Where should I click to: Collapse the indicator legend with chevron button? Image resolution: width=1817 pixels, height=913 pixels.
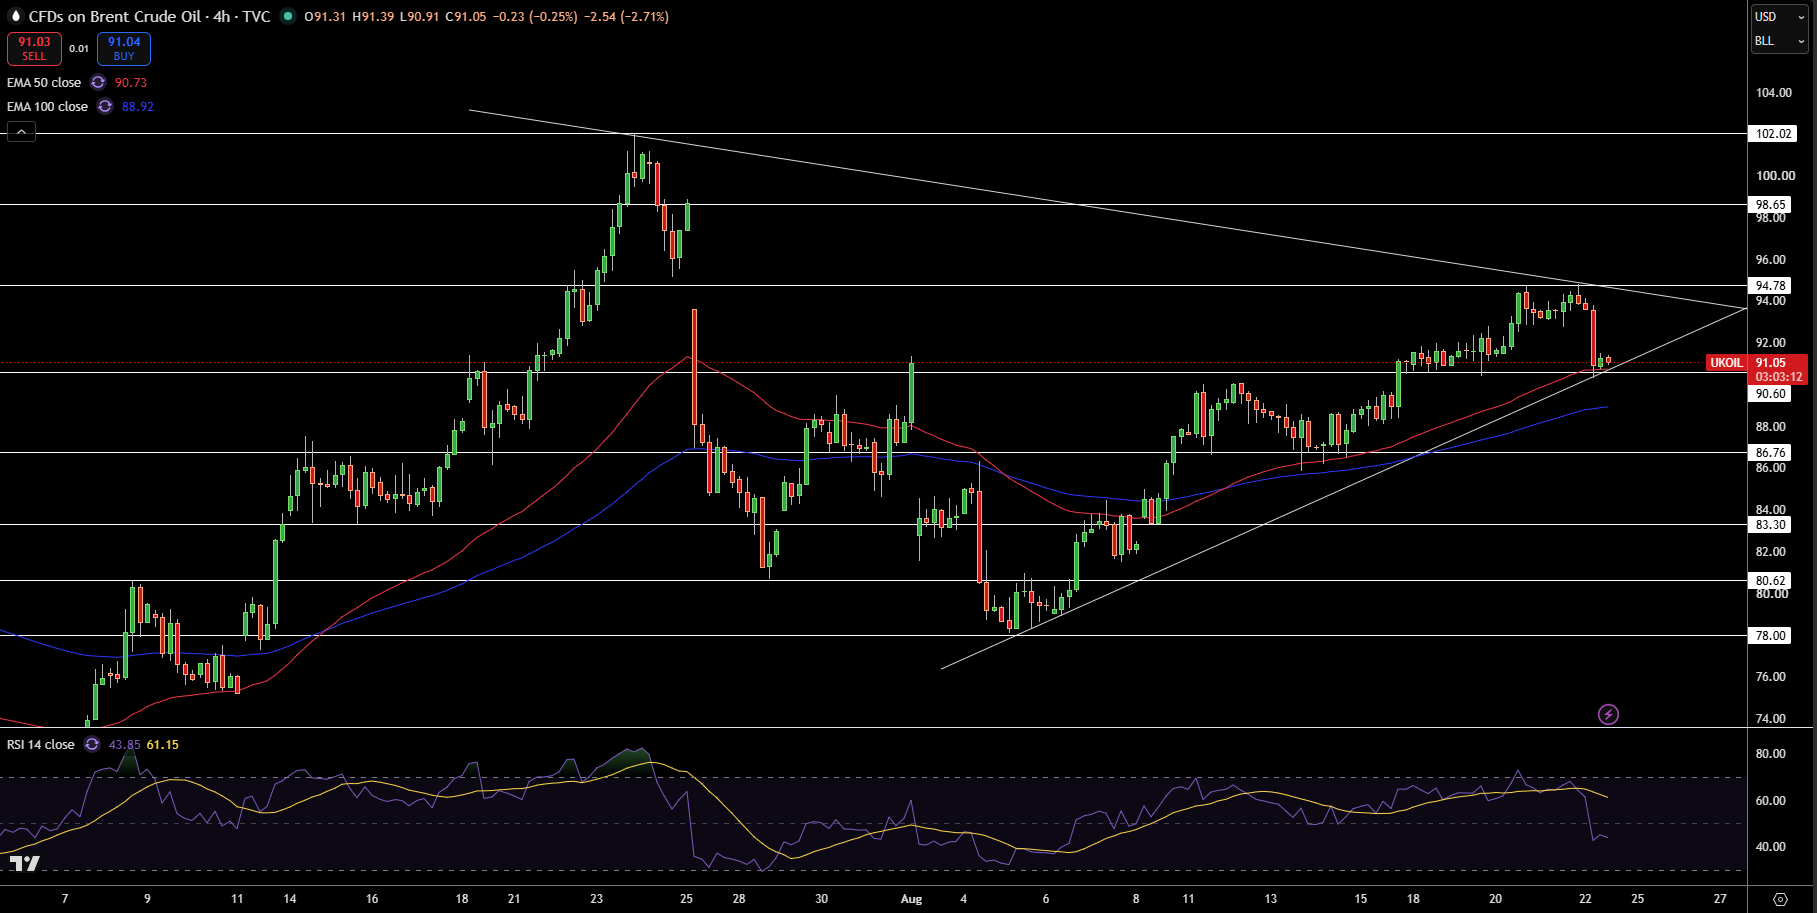click(x=21, y=131)
